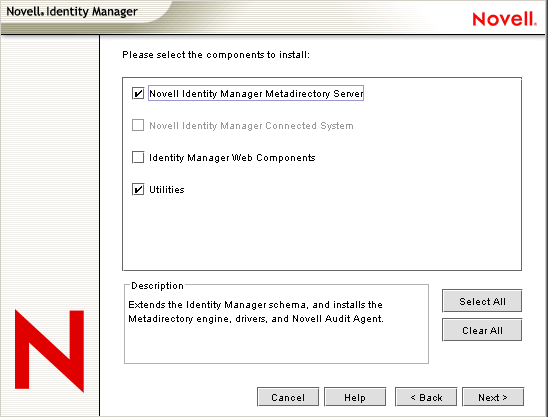Open Help for the installer
The image size is (548, 417).
click(355, 397)
